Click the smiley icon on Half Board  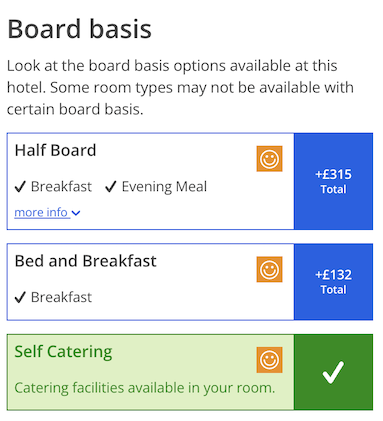point(269,159)
